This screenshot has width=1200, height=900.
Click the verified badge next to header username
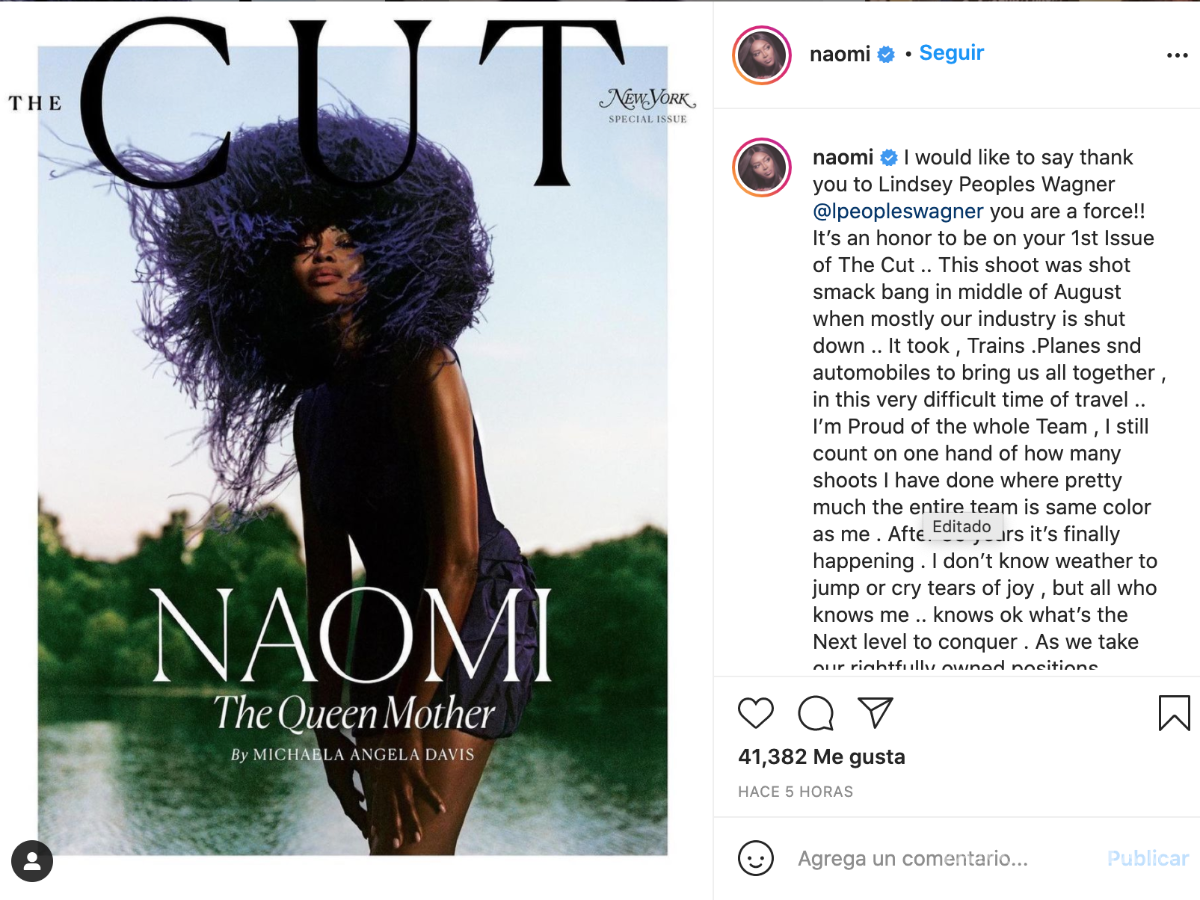tap(886, 55)
